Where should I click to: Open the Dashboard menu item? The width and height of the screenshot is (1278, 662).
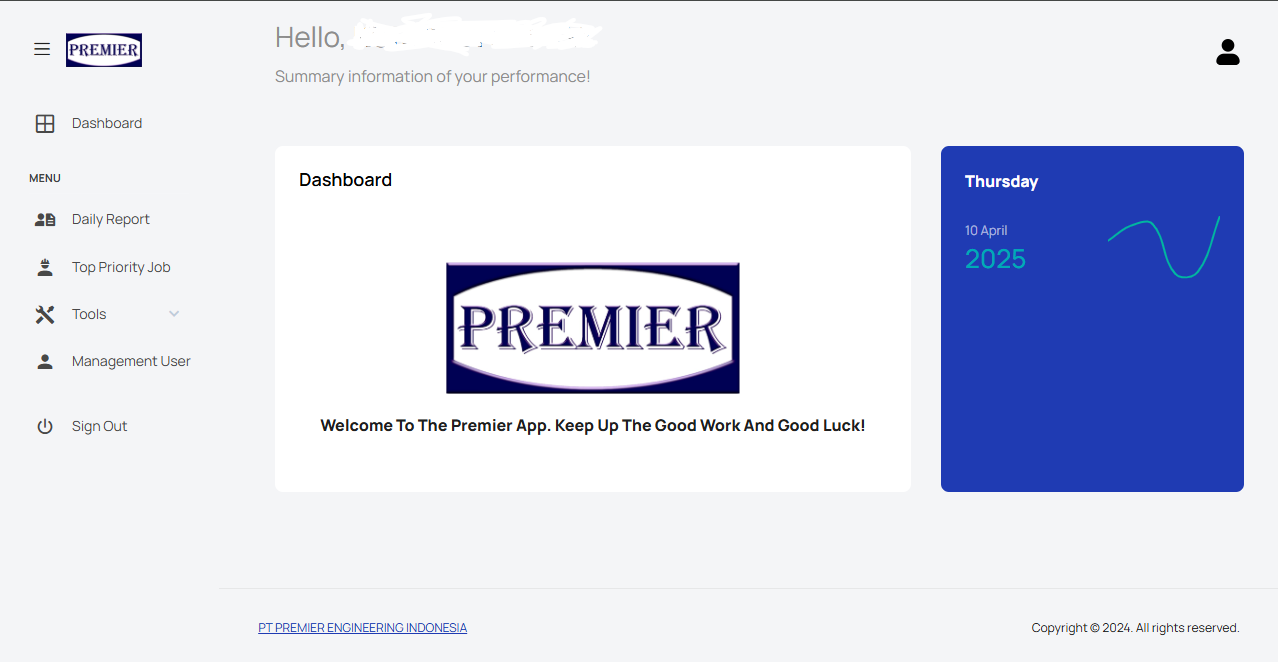107,124
